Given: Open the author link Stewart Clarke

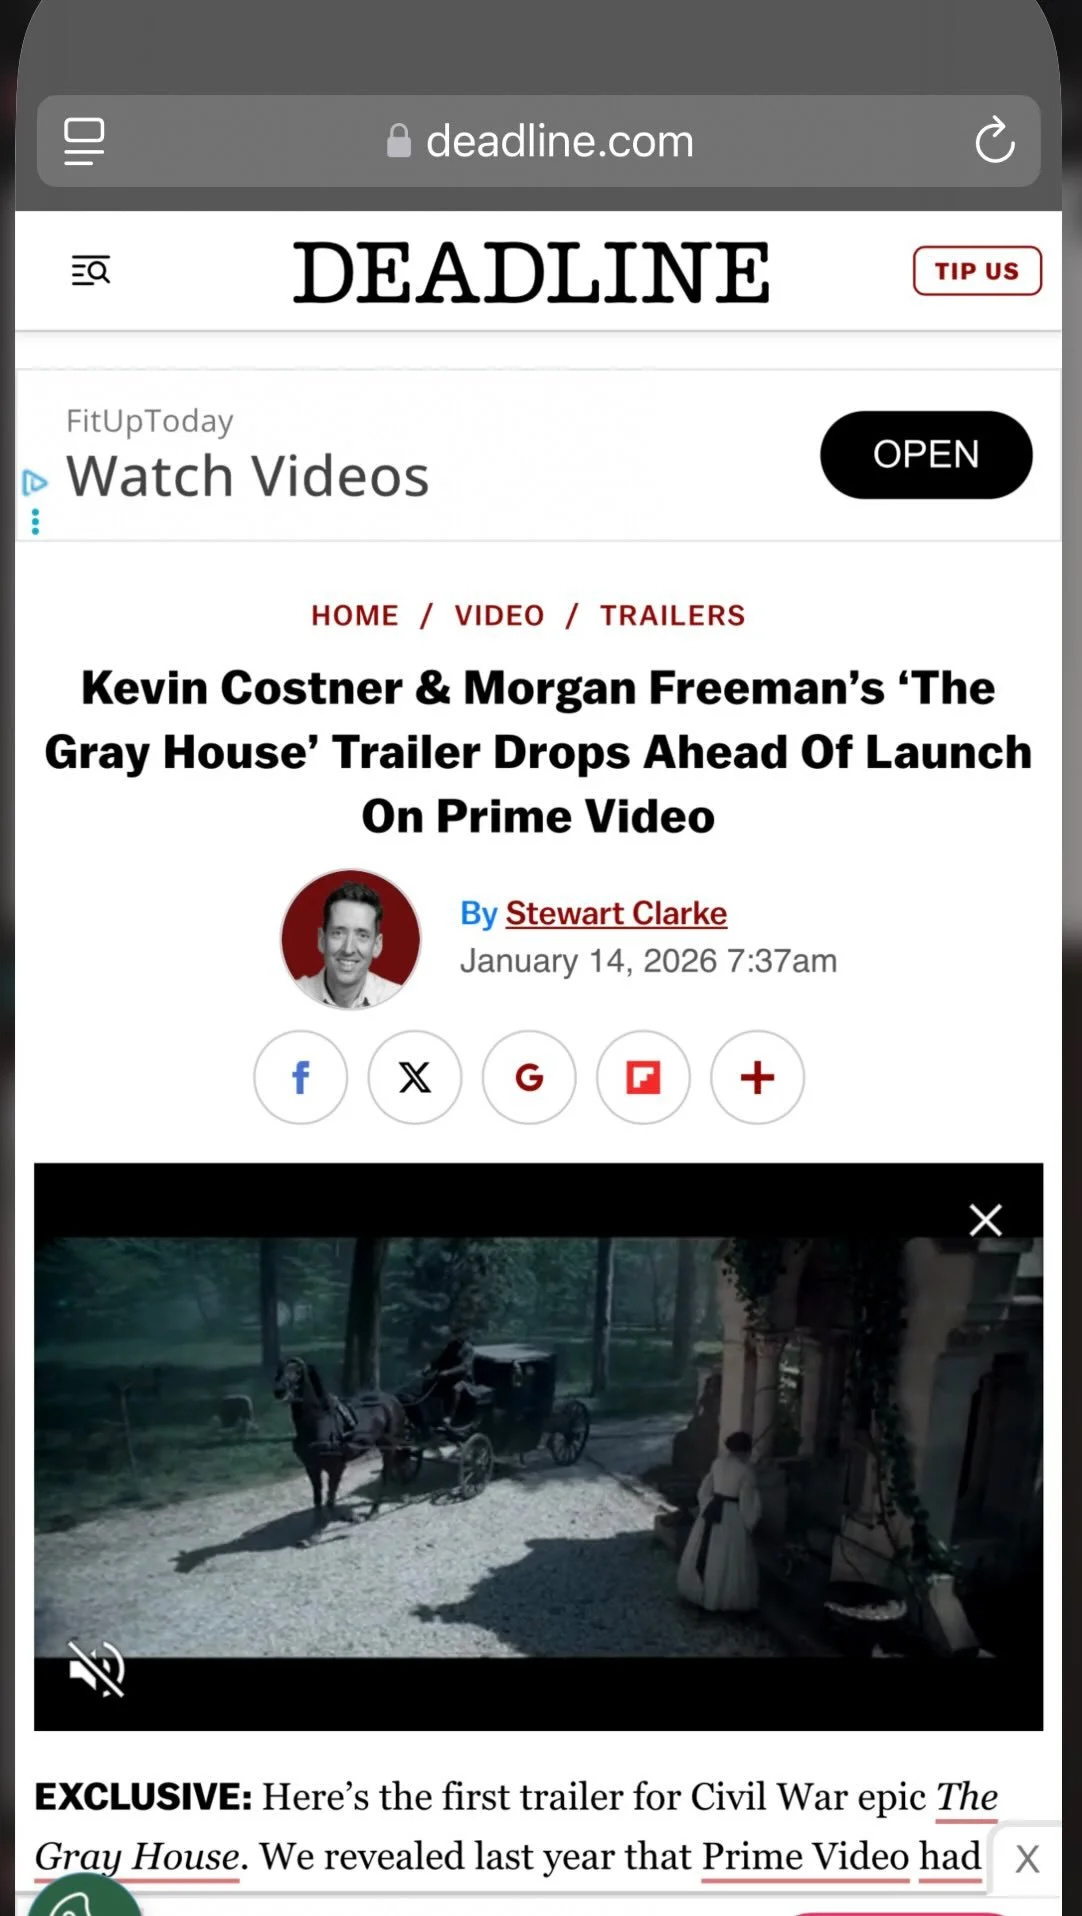Looking at the screenshot, I should pyautogui.click(x=616, y=913).
